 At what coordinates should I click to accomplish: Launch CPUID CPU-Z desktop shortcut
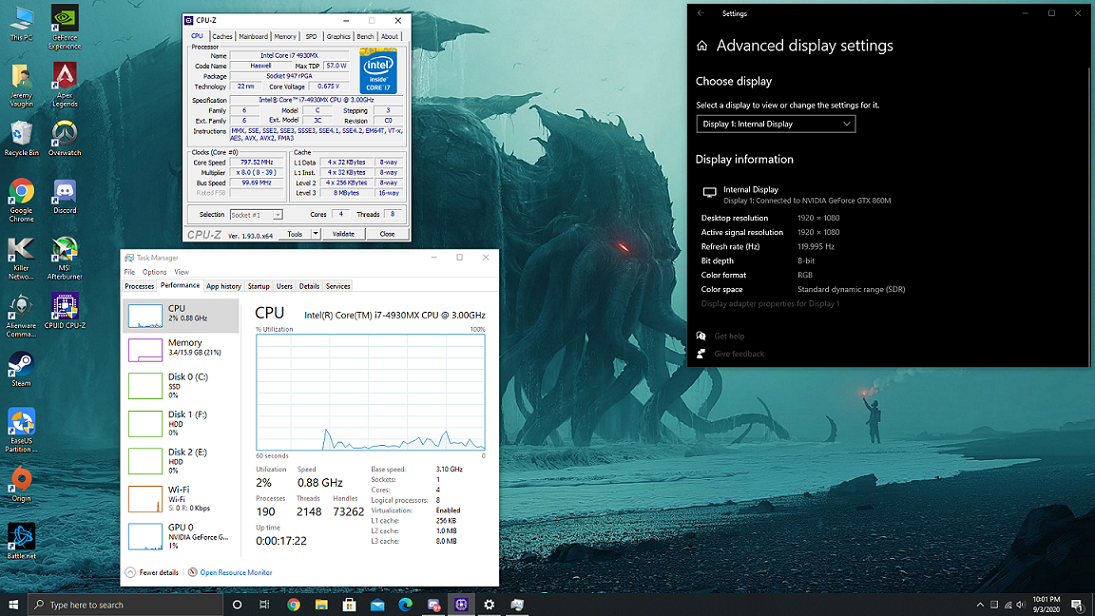[65, 311]
